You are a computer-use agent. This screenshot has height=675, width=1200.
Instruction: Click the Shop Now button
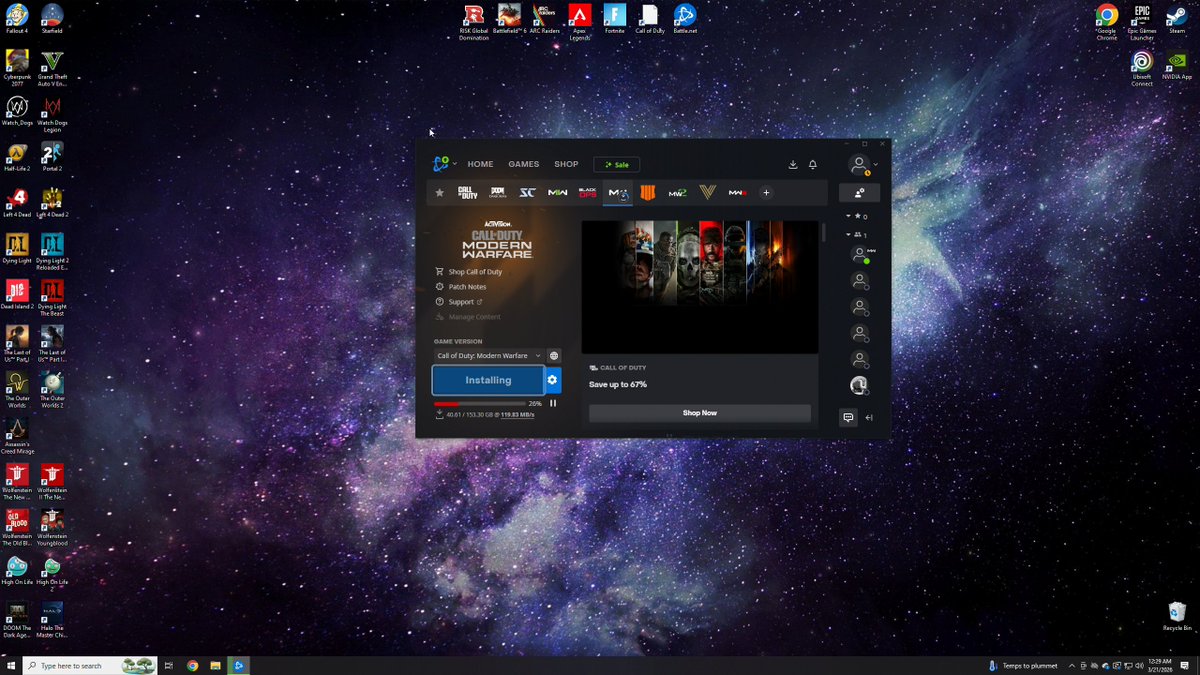(x=700, y=413)
